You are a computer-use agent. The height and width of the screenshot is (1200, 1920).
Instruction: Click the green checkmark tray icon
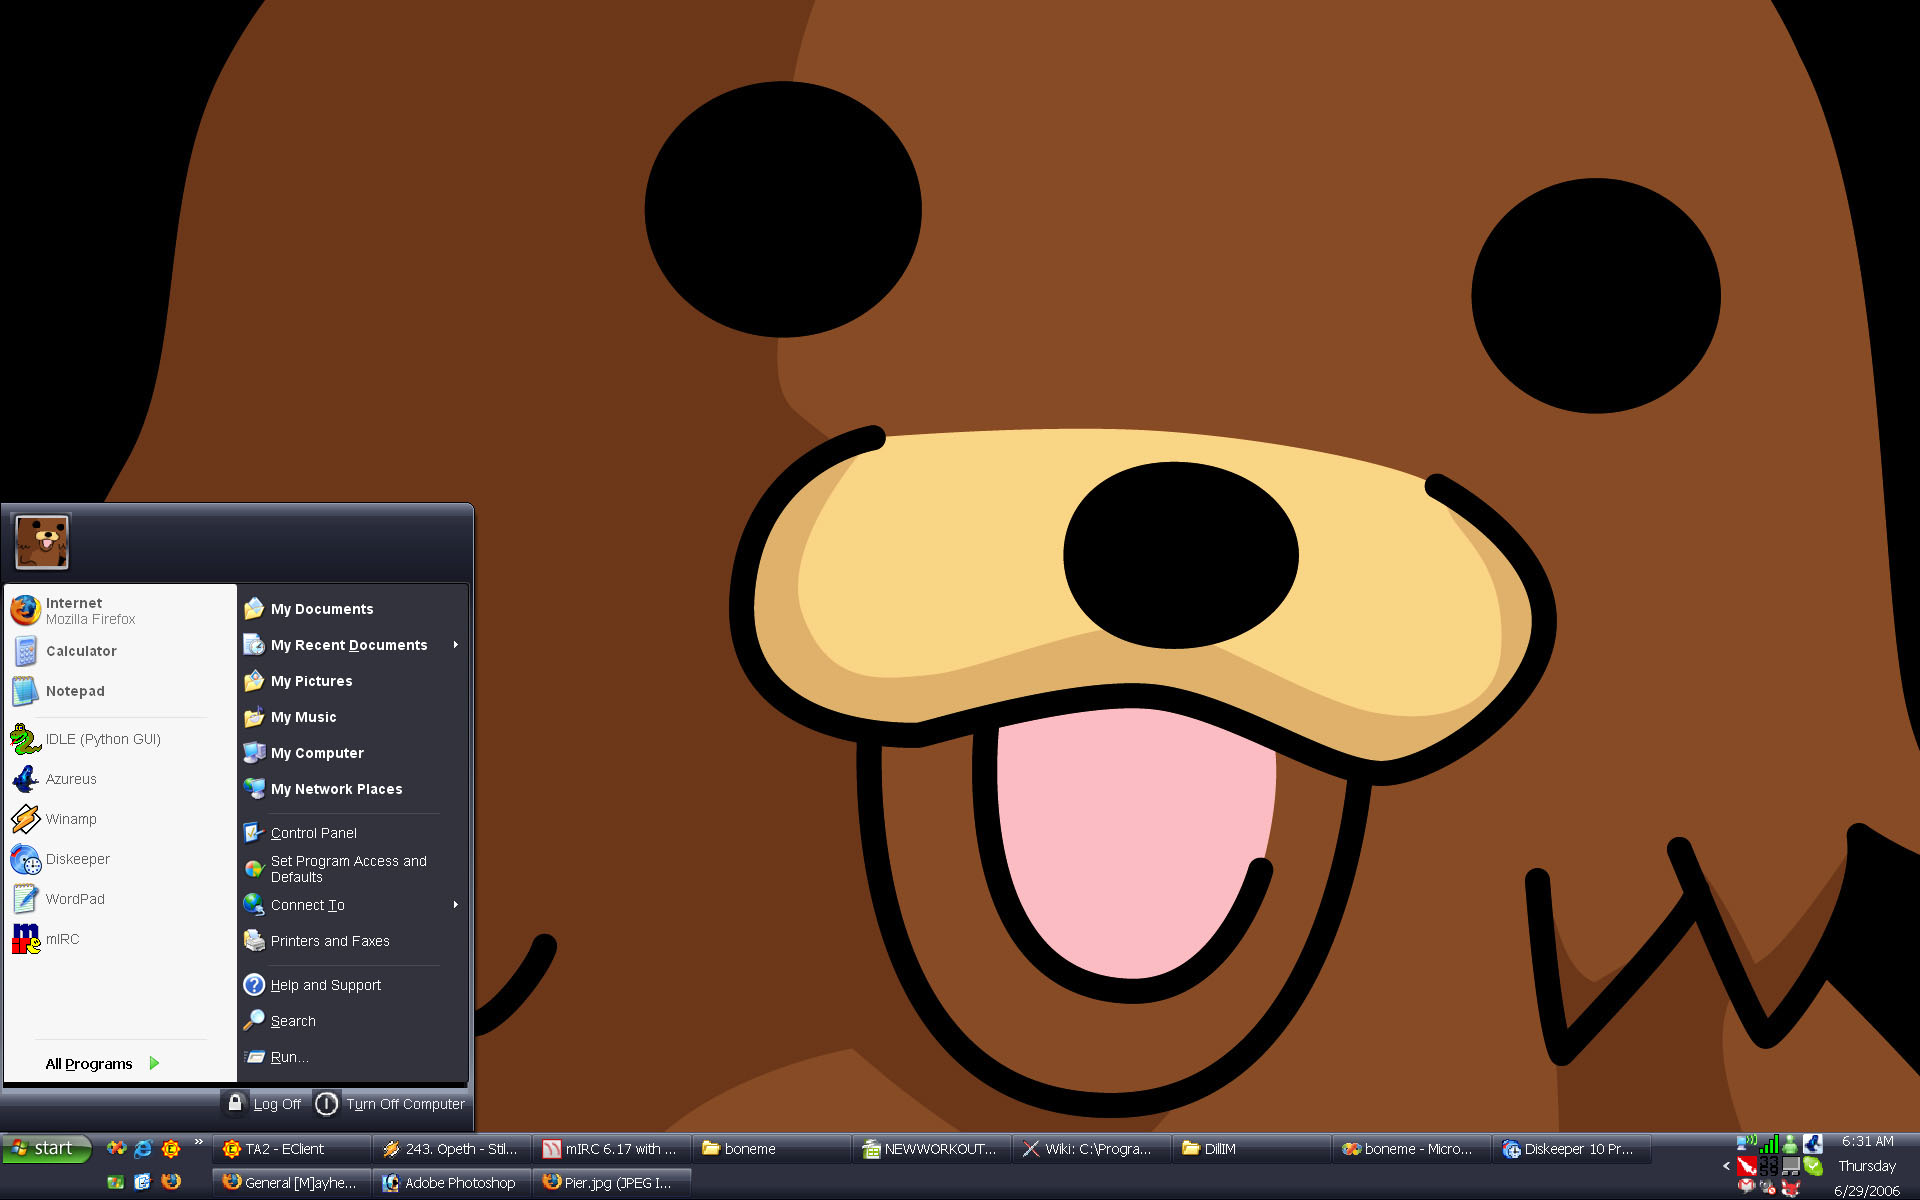(x=1813, y=1166)
